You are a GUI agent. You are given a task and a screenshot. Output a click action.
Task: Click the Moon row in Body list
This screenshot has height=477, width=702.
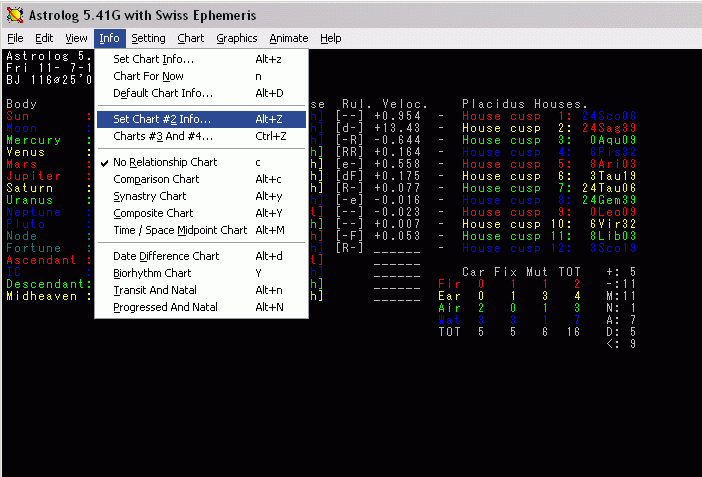pos(21,128)
